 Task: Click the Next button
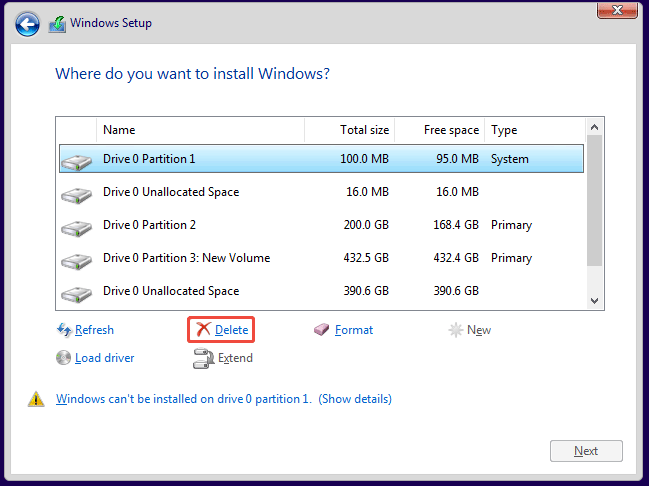tap(586, 451)
